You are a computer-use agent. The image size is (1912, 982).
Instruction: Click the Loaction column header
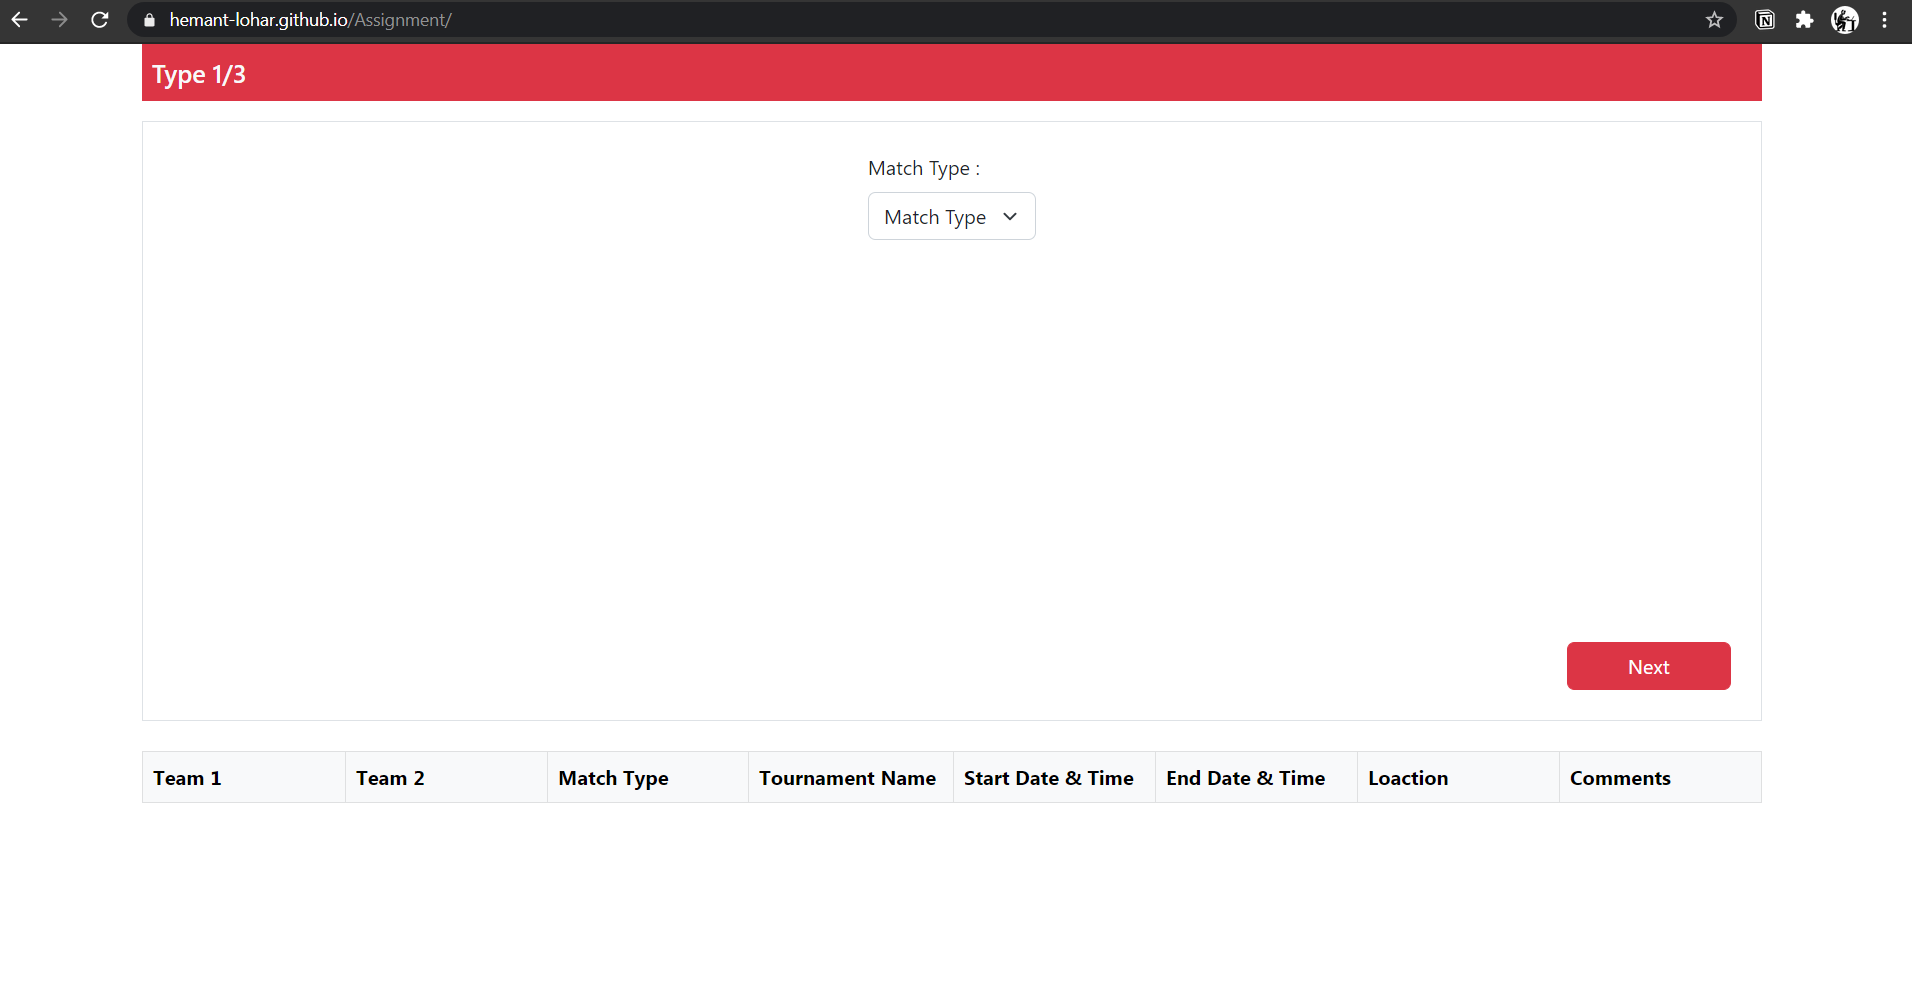point(1458,777)
